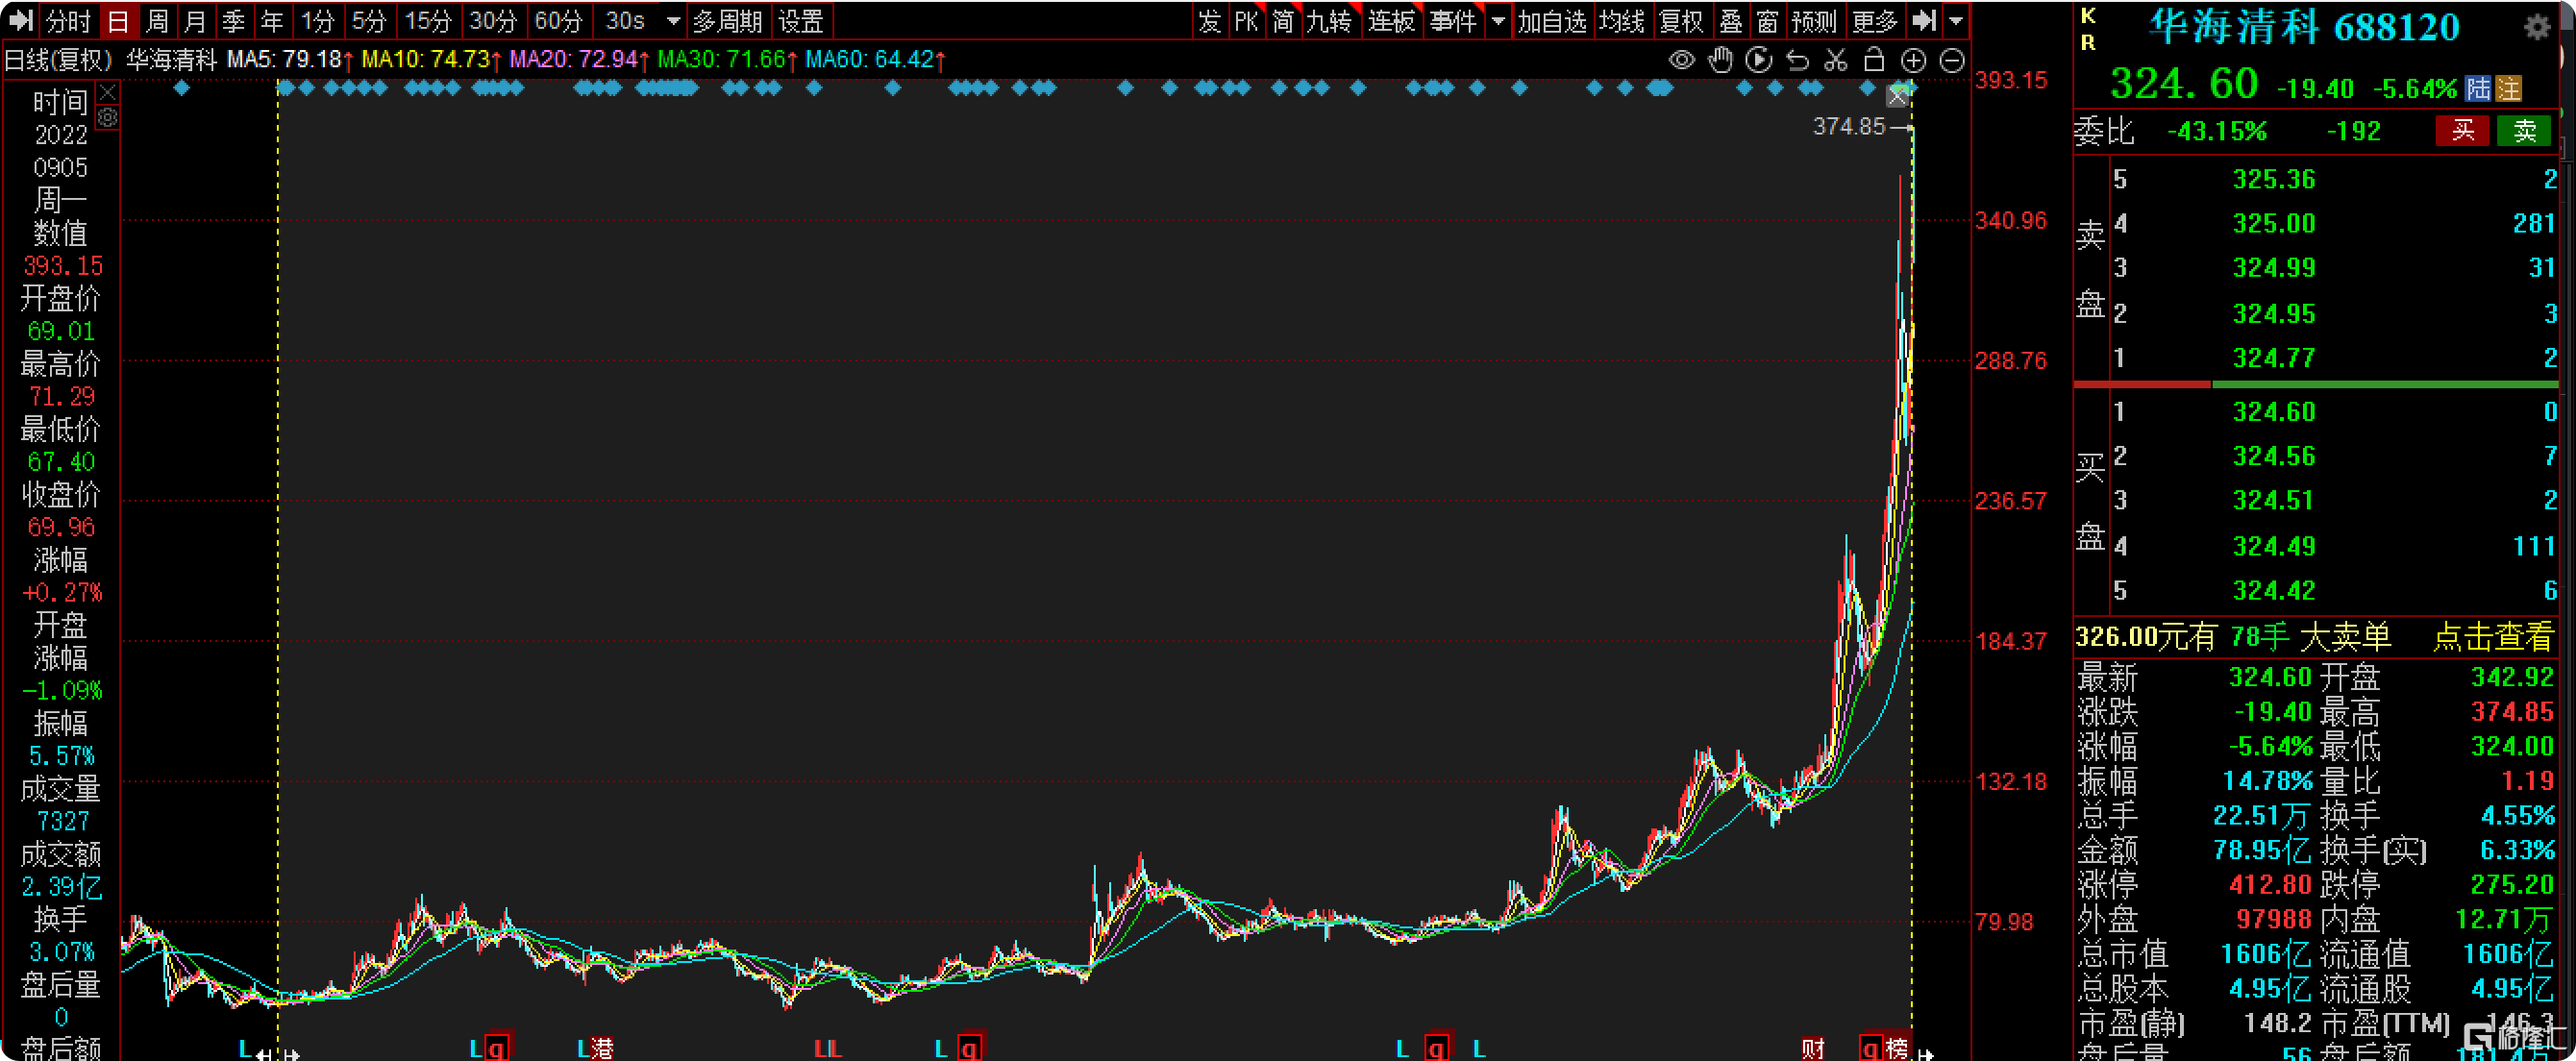Select the 15分 period
Screen dimensions: 2576x1061
[x=428, y=21]
